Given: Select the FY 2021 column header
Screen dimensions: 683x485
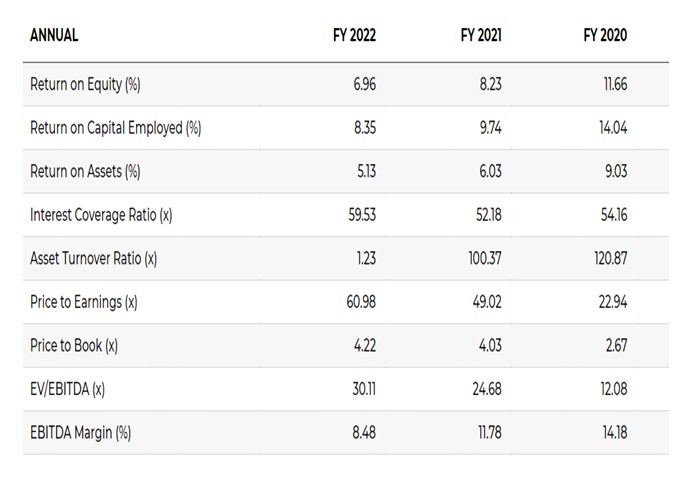Looking at the screenshot, I should [481, 36].
